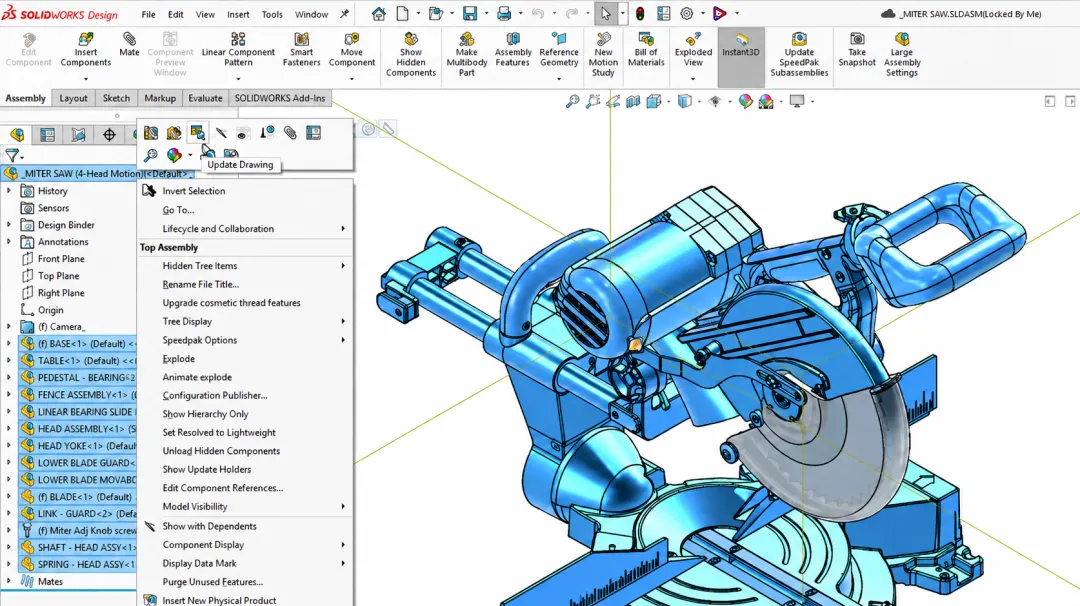Click Smart Fasteners tool
1080x606 pixels.
[301, 50]
